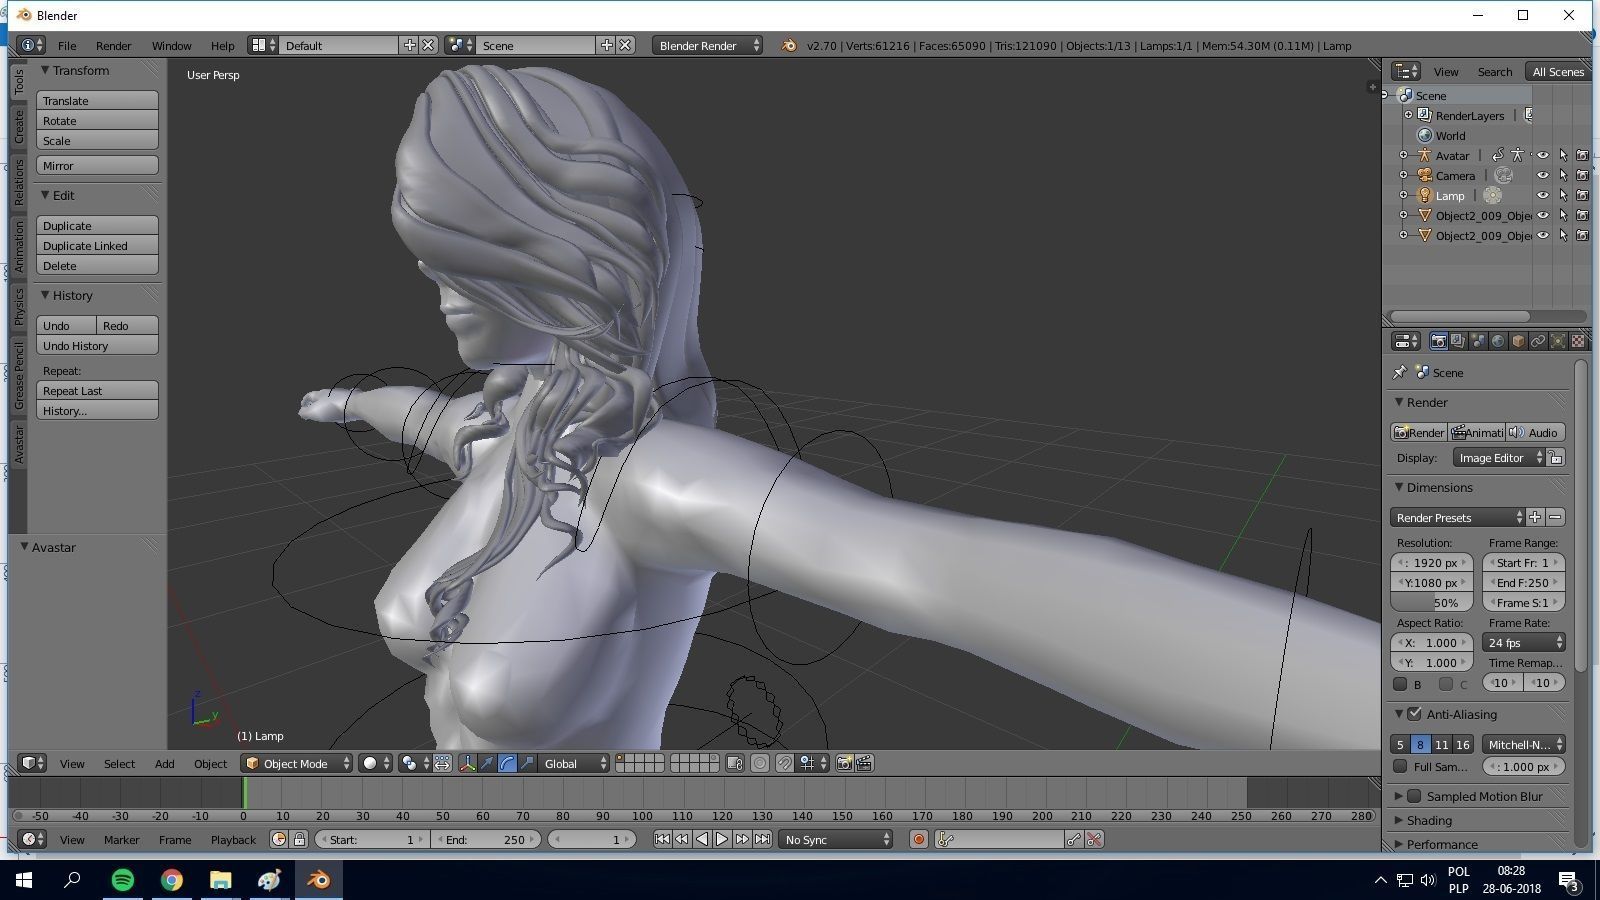Add a new scene with plus icon
Viewport: 1600px width, 900px height.
(x=606, y=45)
